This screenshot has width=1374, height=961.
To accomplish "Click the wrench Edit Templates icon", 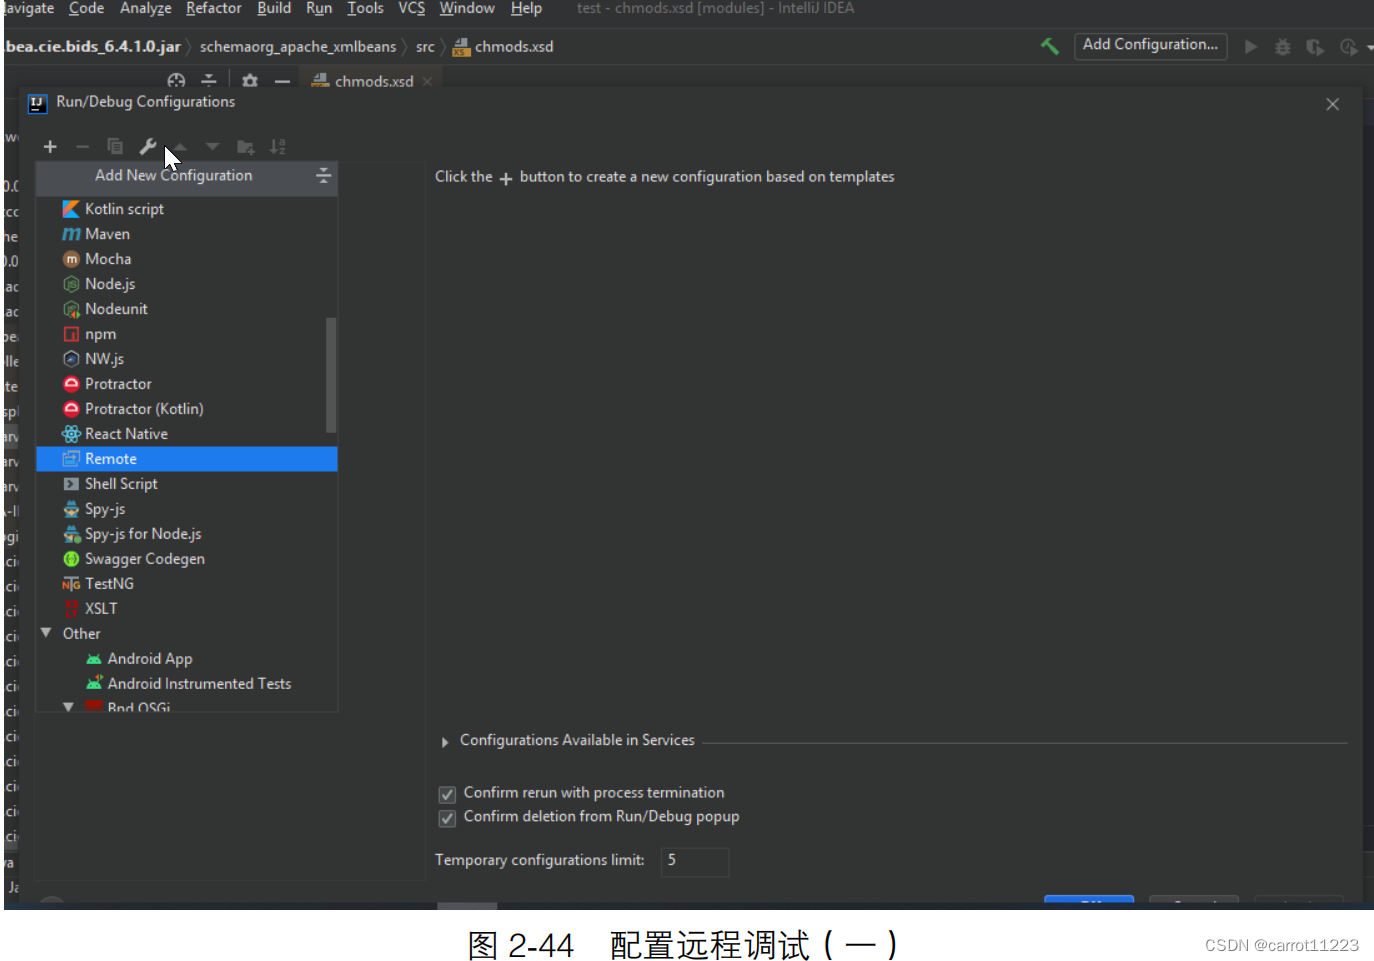I will coord(148,147).
